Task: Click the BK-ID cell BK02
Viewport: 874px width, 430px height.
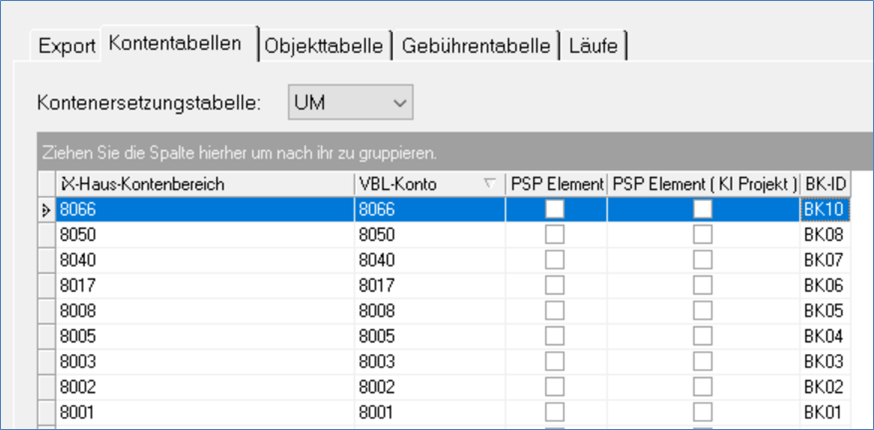Action: tap(826, 386)
